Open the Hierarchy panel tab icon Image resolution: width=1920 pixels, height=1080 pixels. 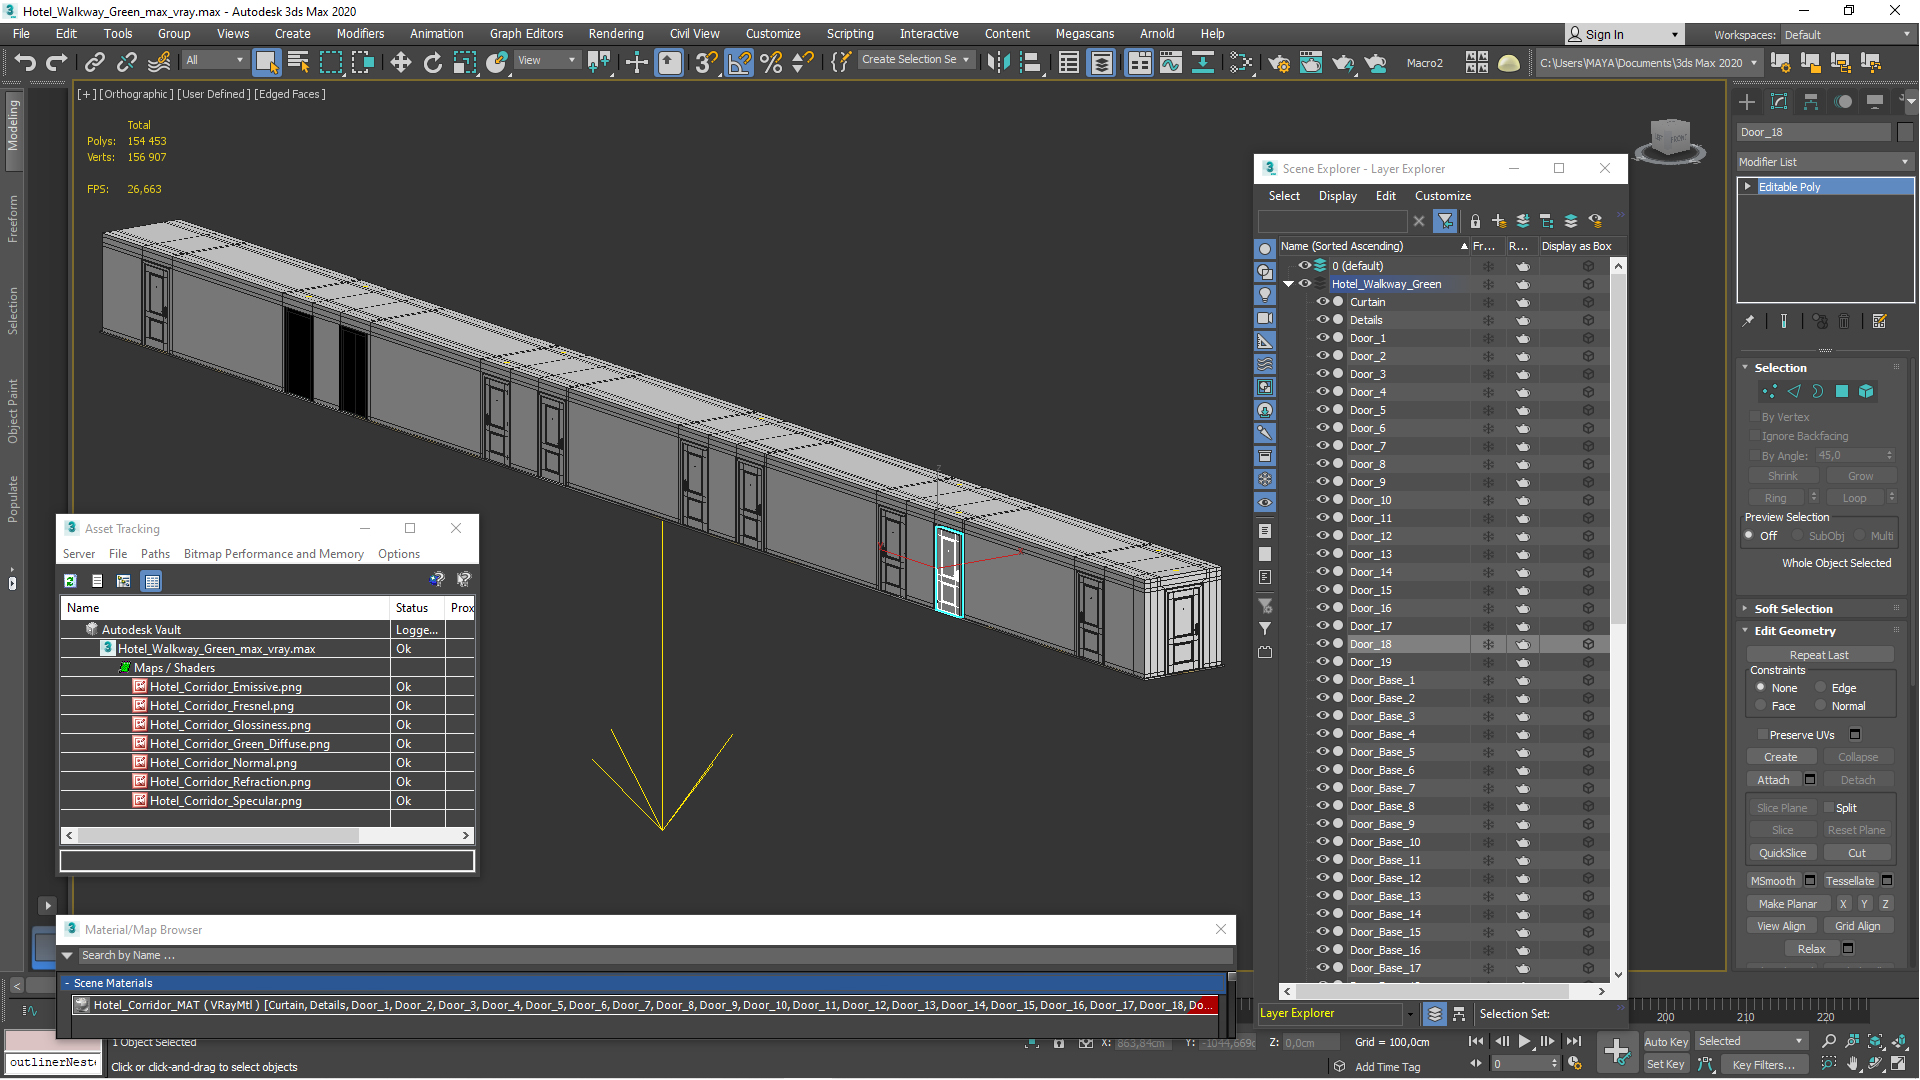tap(1811, 102)
